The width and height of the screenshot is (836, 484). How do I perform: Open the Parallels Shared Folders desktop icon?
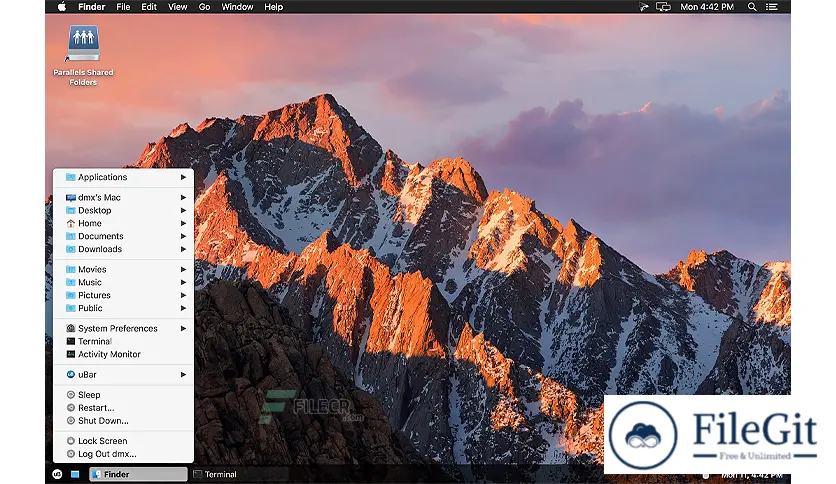(83, 45)
